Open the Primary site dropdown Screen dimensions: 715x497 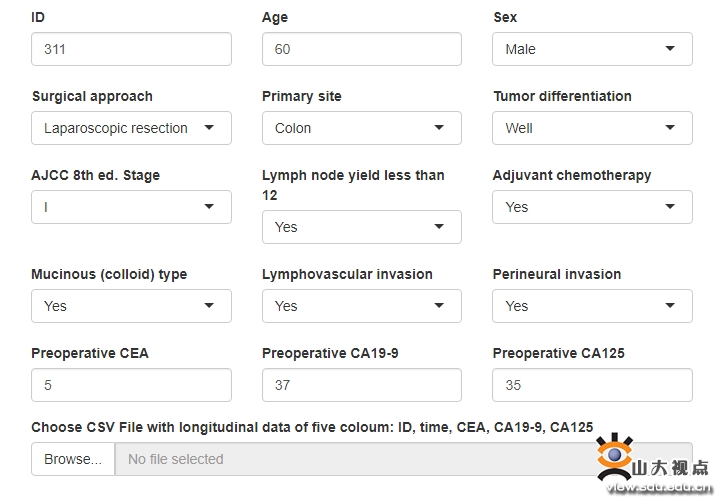point(361,128)
